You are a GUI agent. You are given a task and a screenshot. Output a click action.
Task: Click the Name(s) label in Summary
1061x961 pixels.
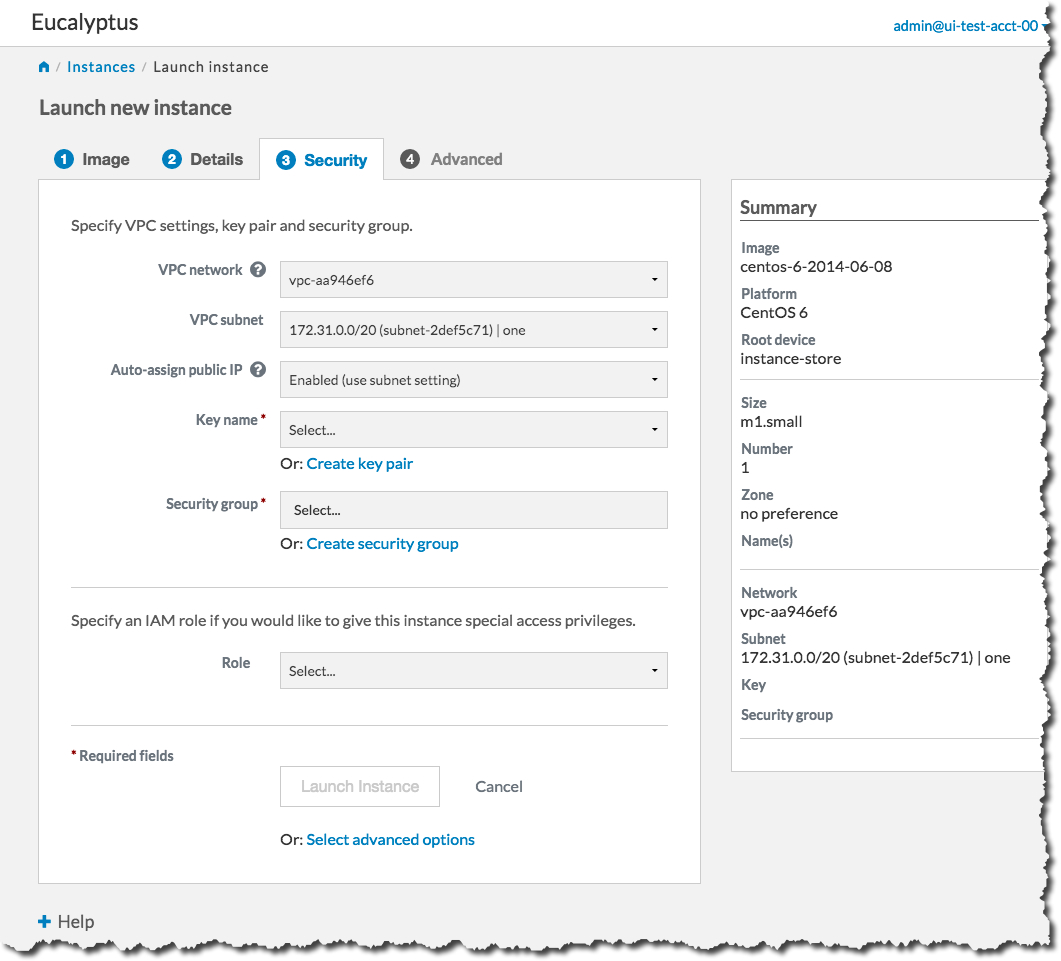click(767, 541)
